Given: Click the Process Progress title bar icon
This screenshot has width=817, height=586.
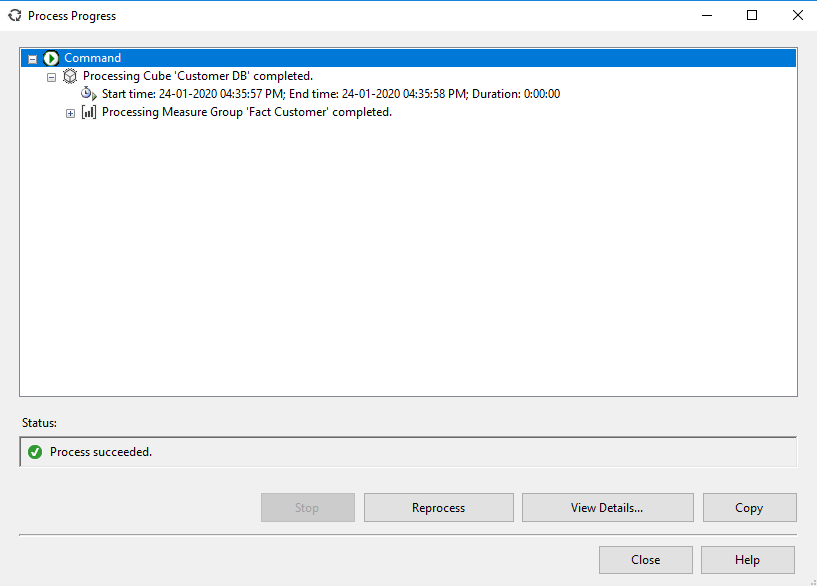Looking at the screenshot, I should pyautogui.click(x=14, y=15).
